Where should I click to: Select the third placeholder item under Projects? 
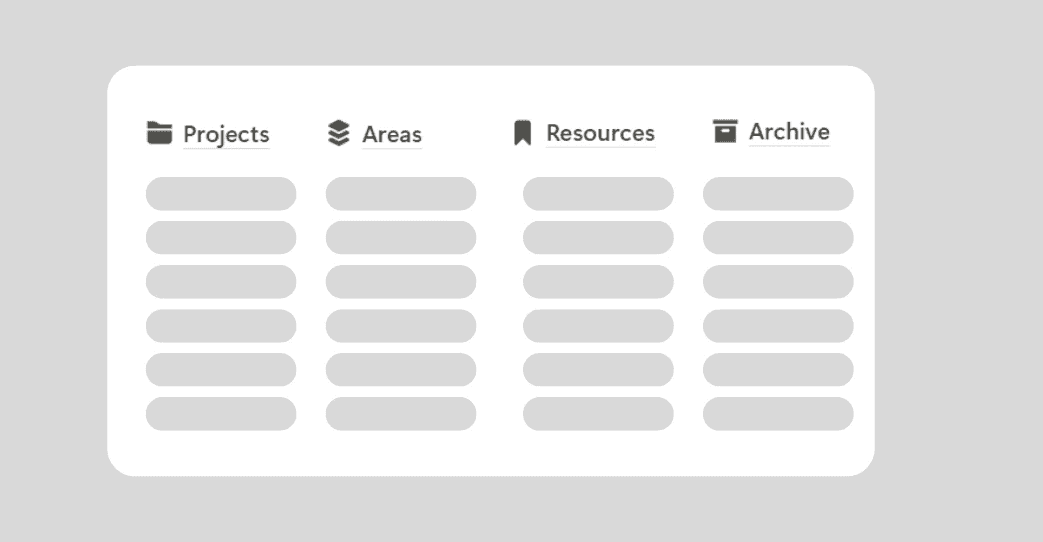(221, 282)
